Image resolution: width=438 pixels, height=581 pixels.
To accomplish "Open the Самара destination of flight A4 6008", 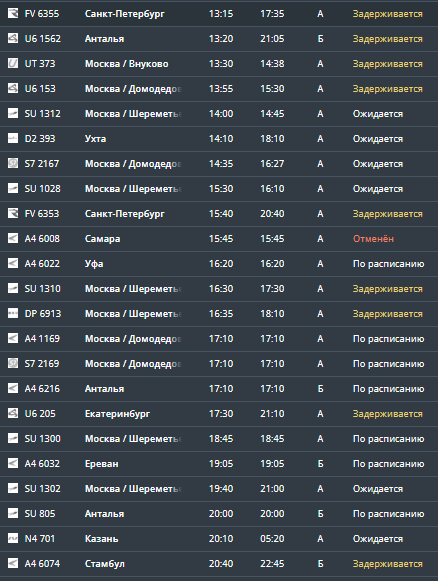I will (x=102, y=239).
